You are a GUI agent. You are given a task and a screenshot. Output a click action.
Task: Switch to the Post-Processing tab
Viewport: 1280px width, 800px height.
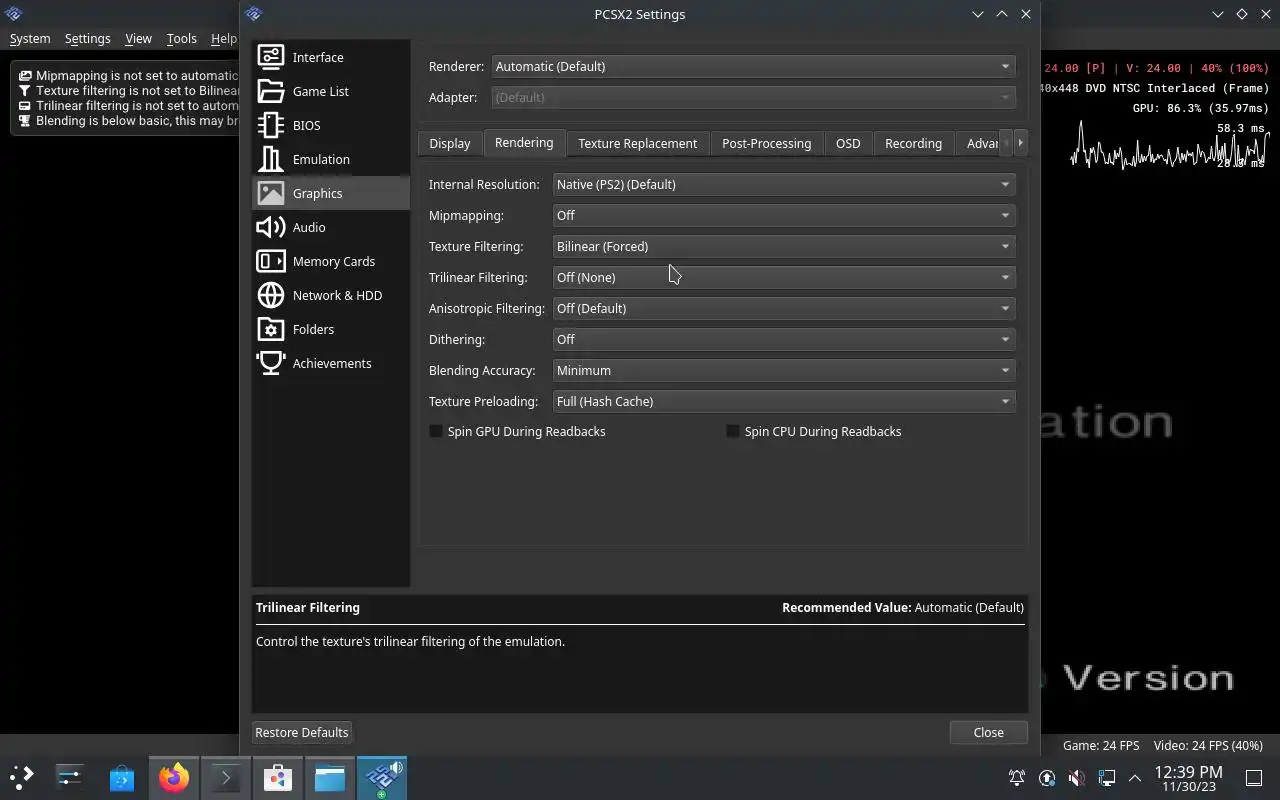tap(767, 143)
